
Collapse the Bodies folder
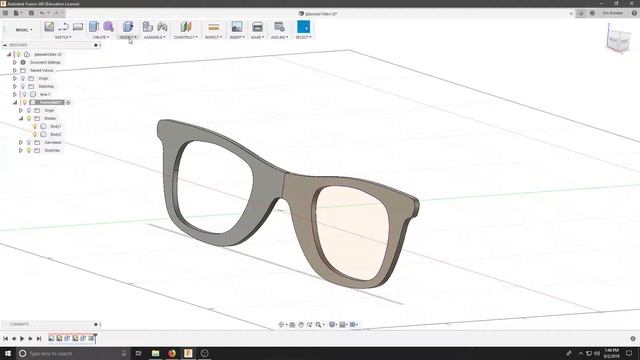pos(21,118)
